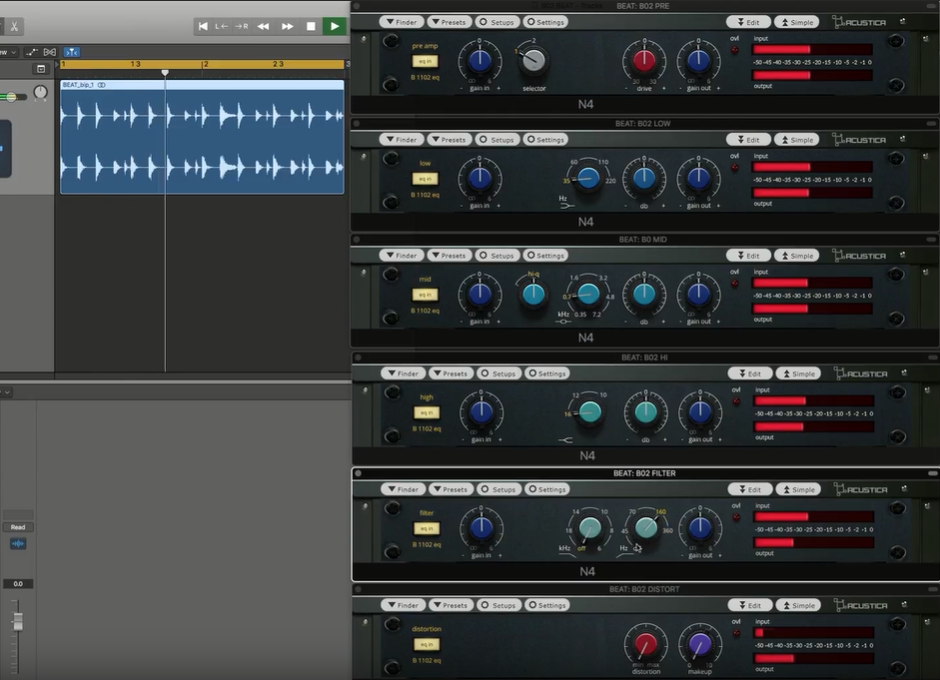The width and height of the screenshot is (940, 680).
Task: Open Settings in the B02 FILTER plugin
Action: point(547,489)
